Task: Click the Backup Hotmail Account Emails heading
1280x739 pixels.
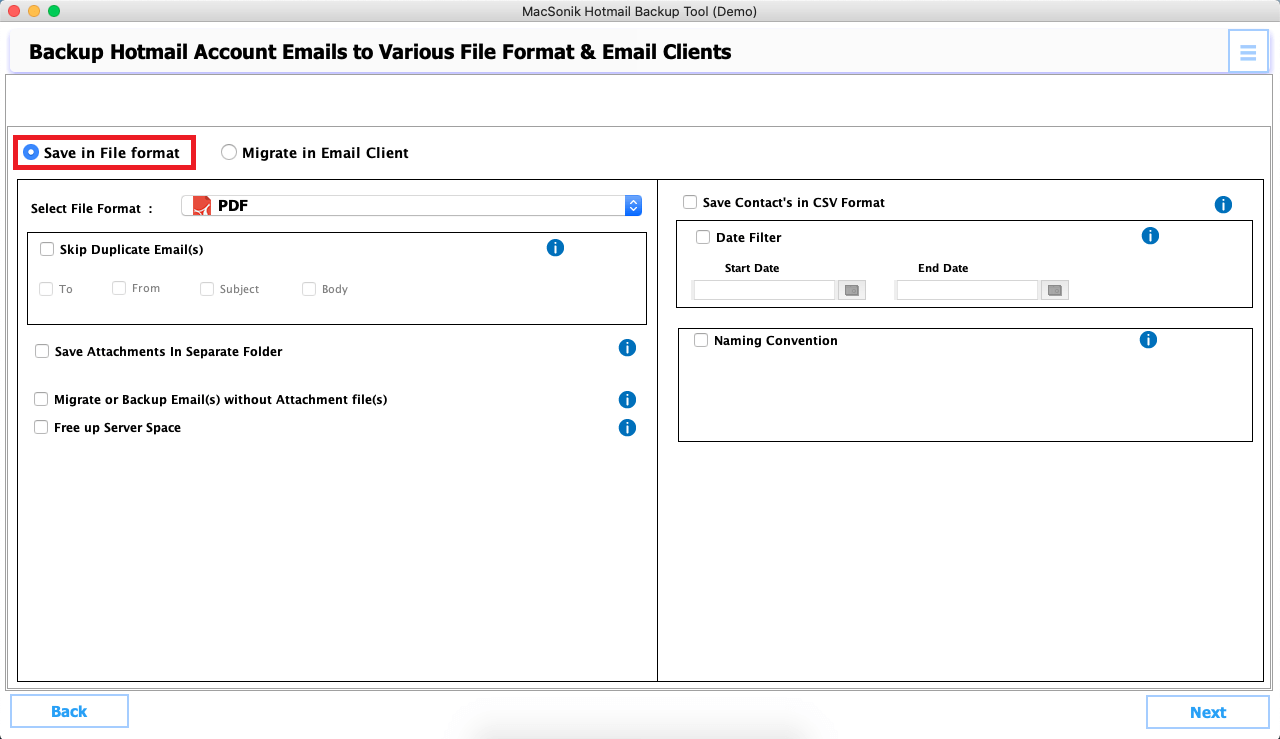Action: click(x=380, y=52)
